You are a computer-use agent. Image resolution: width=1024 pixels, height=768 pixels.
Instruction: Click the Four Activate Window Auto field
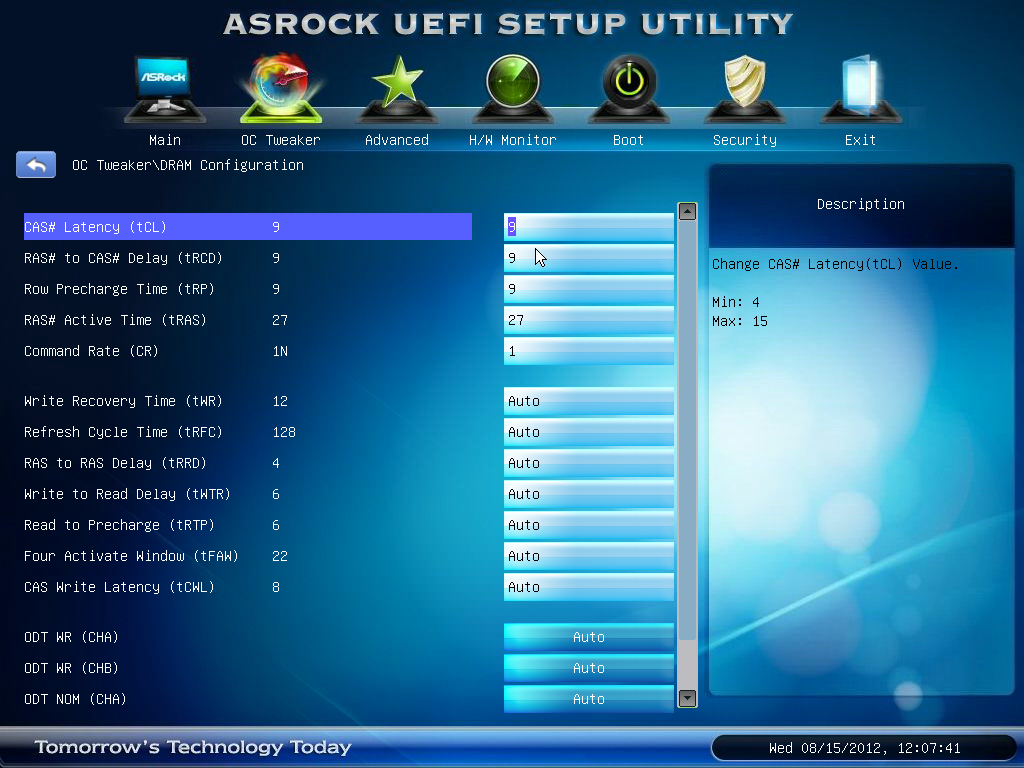click(589, 556)
